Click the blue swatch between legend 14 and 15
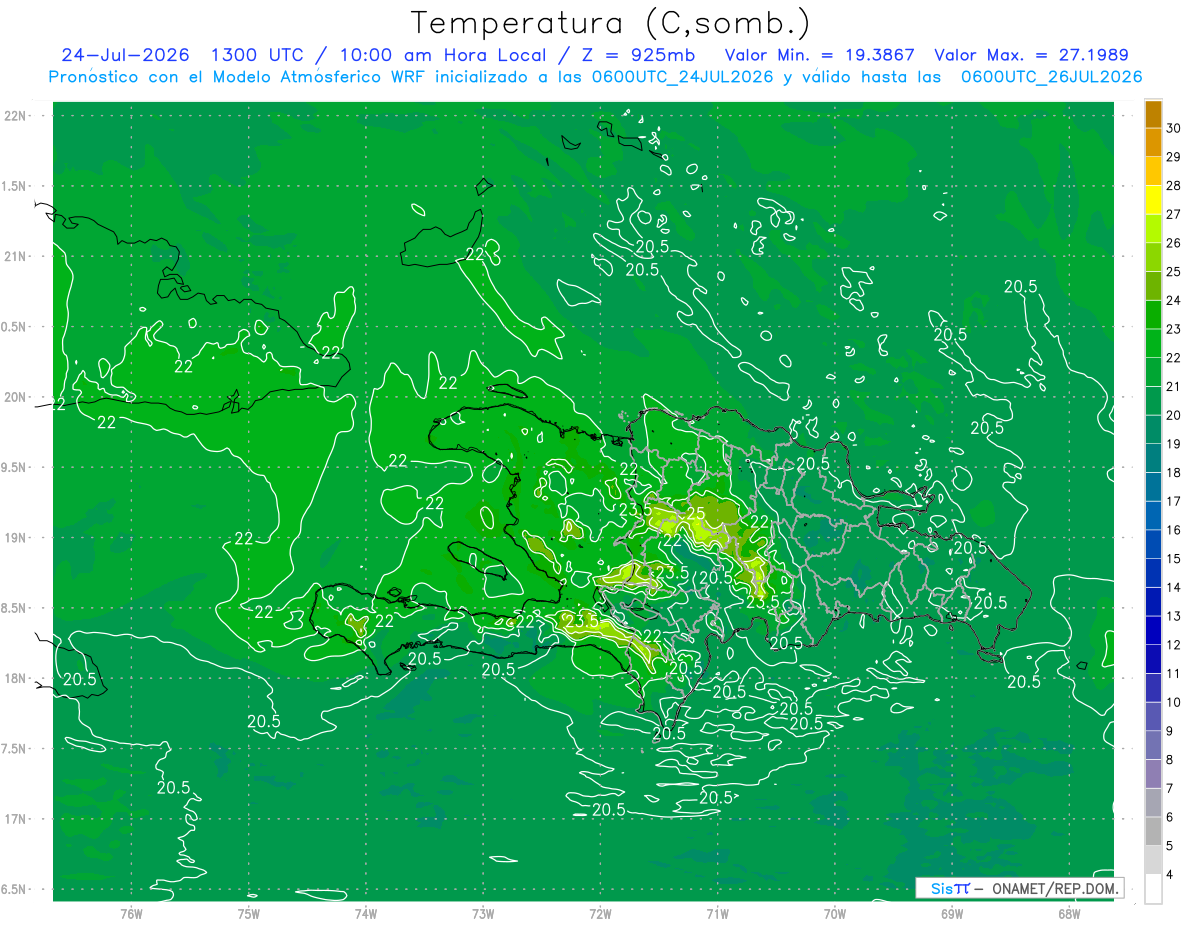Image resolution: width=1200 pixels, height=927 pixels. 1154,573
